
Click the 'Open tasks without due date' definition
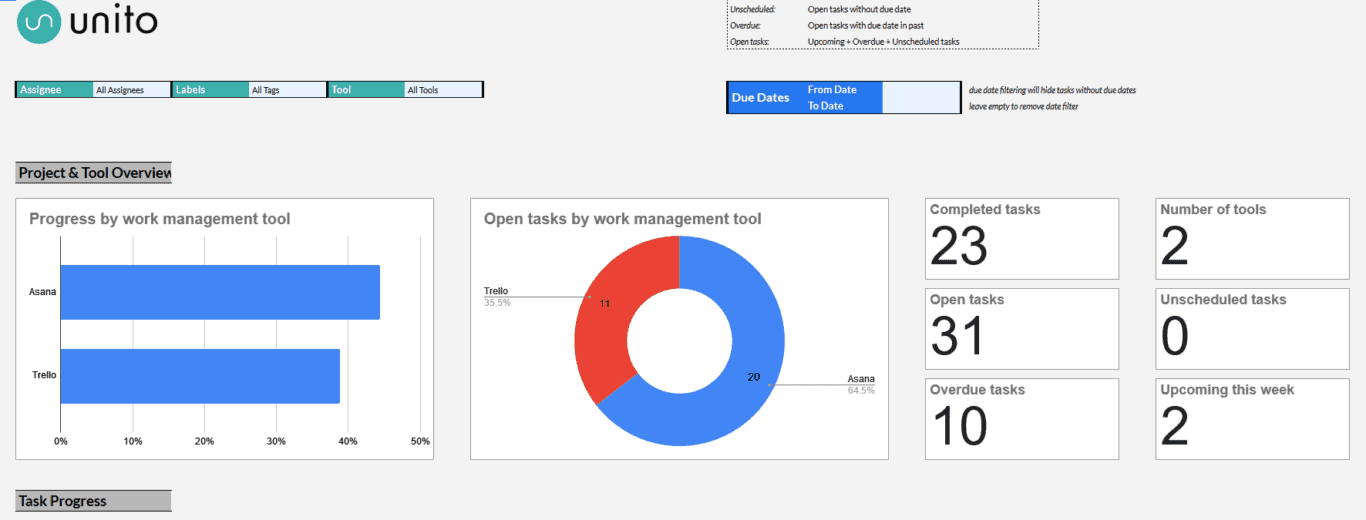tap(859, 9)
